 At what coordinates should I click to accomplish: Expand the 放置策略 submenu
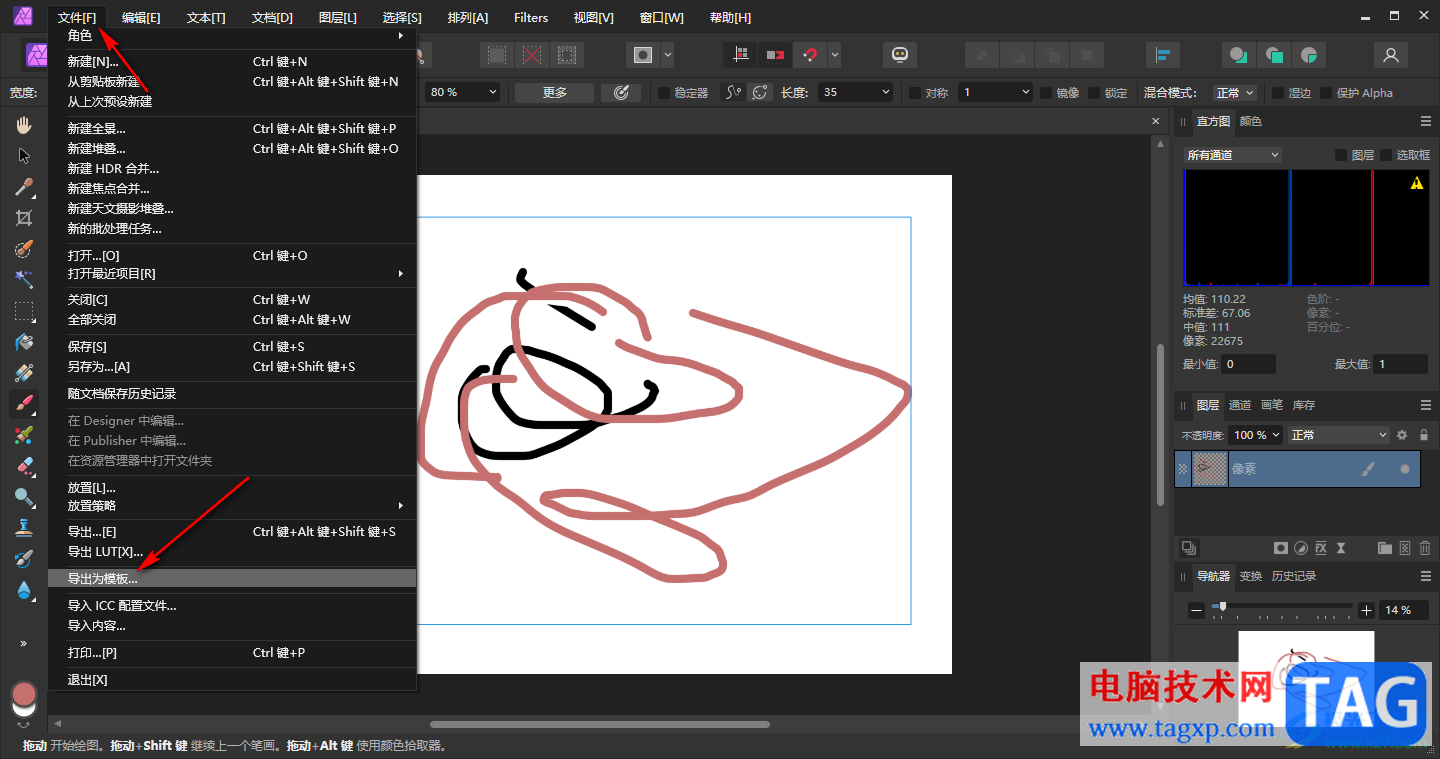tap(232, 506)
